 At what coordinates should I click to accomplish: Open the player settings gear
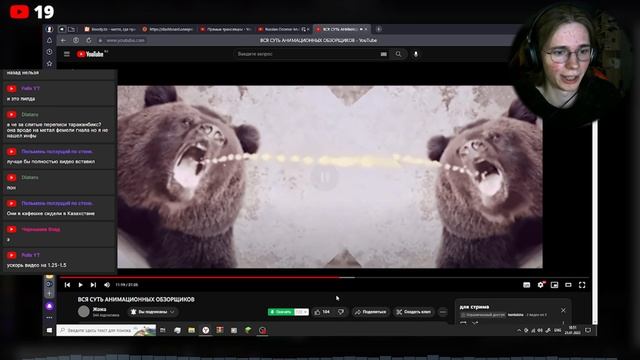pyautogui.click(x=541, y=285)
